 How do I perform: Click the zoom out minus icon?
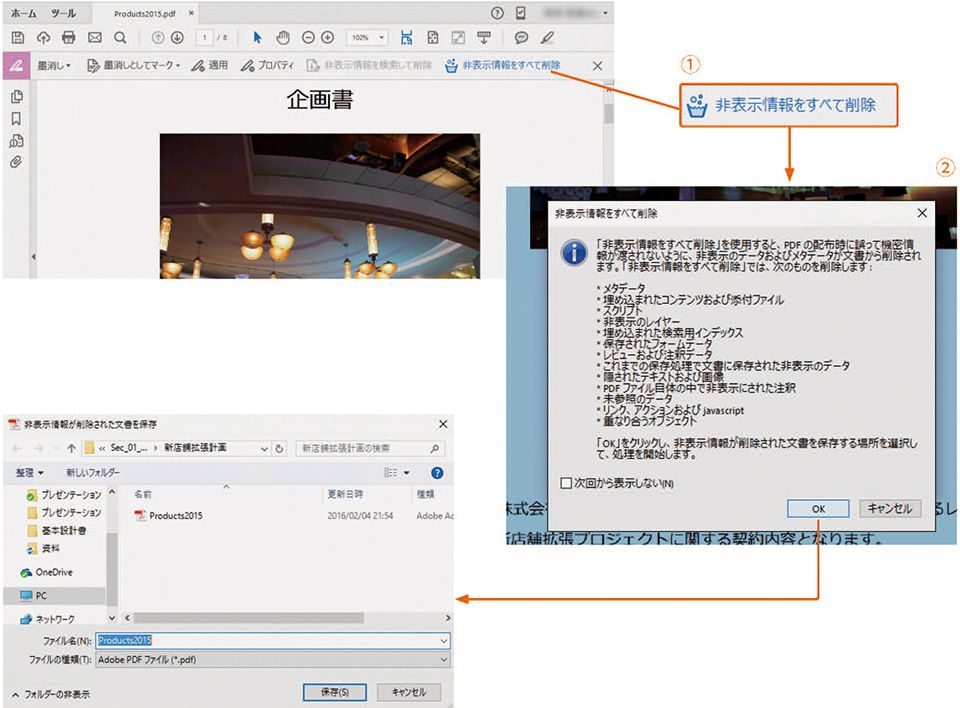pyautogui.click(x=309, y=38)
